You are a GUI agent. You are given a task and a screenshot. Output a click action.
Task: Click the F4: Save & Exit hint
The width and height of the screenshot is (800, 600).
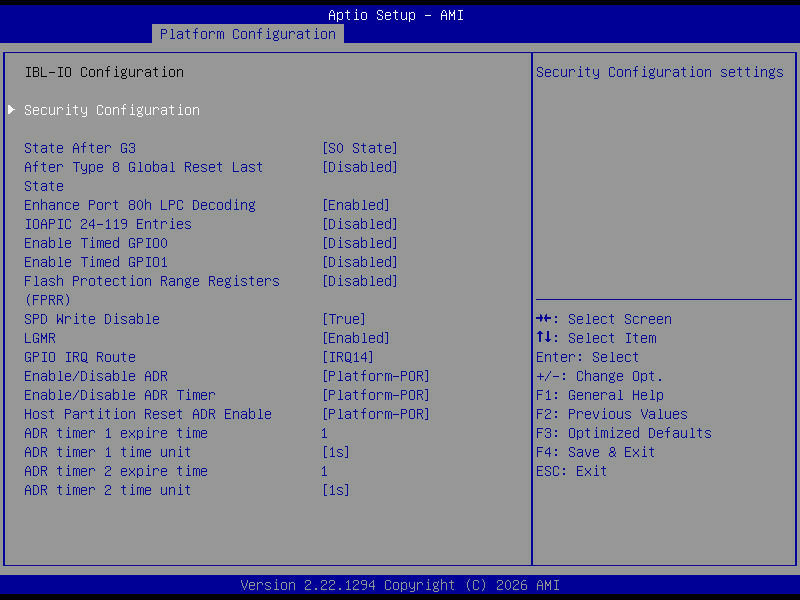click(x=595, y=452)
